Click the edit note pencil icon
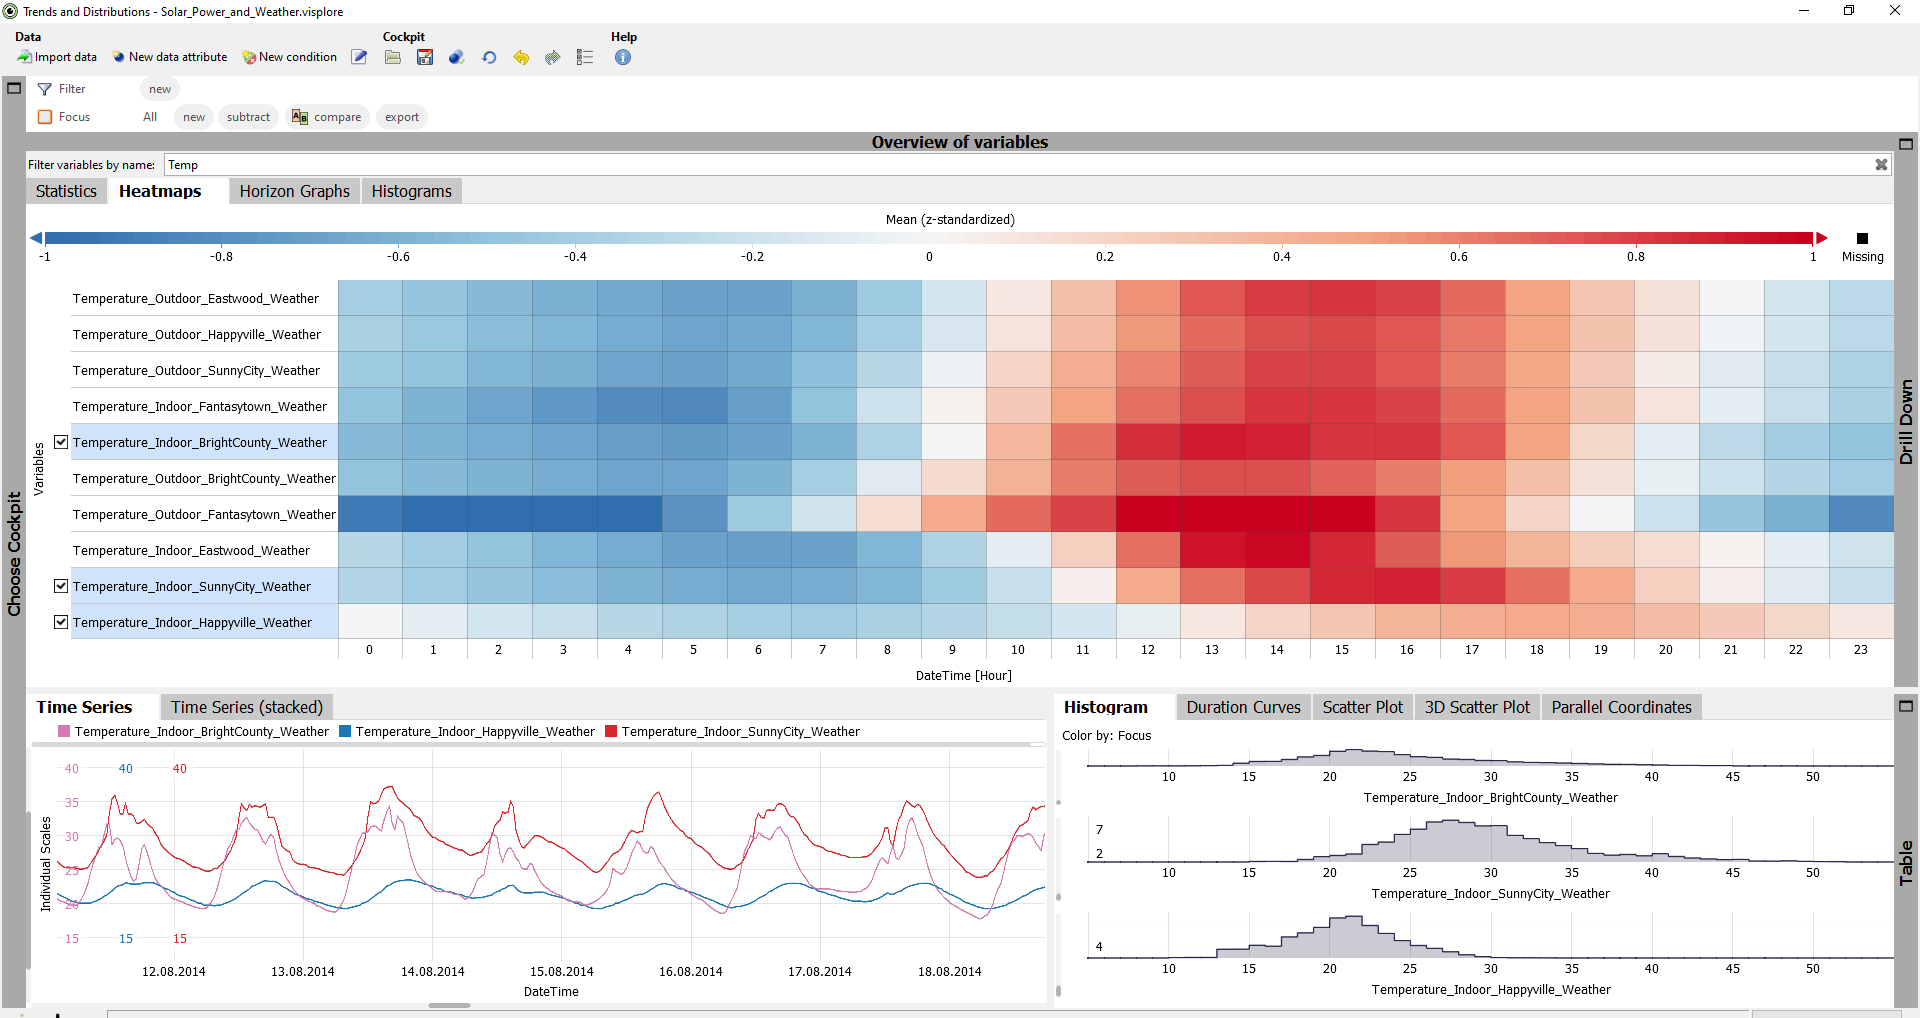 point(359,58)
